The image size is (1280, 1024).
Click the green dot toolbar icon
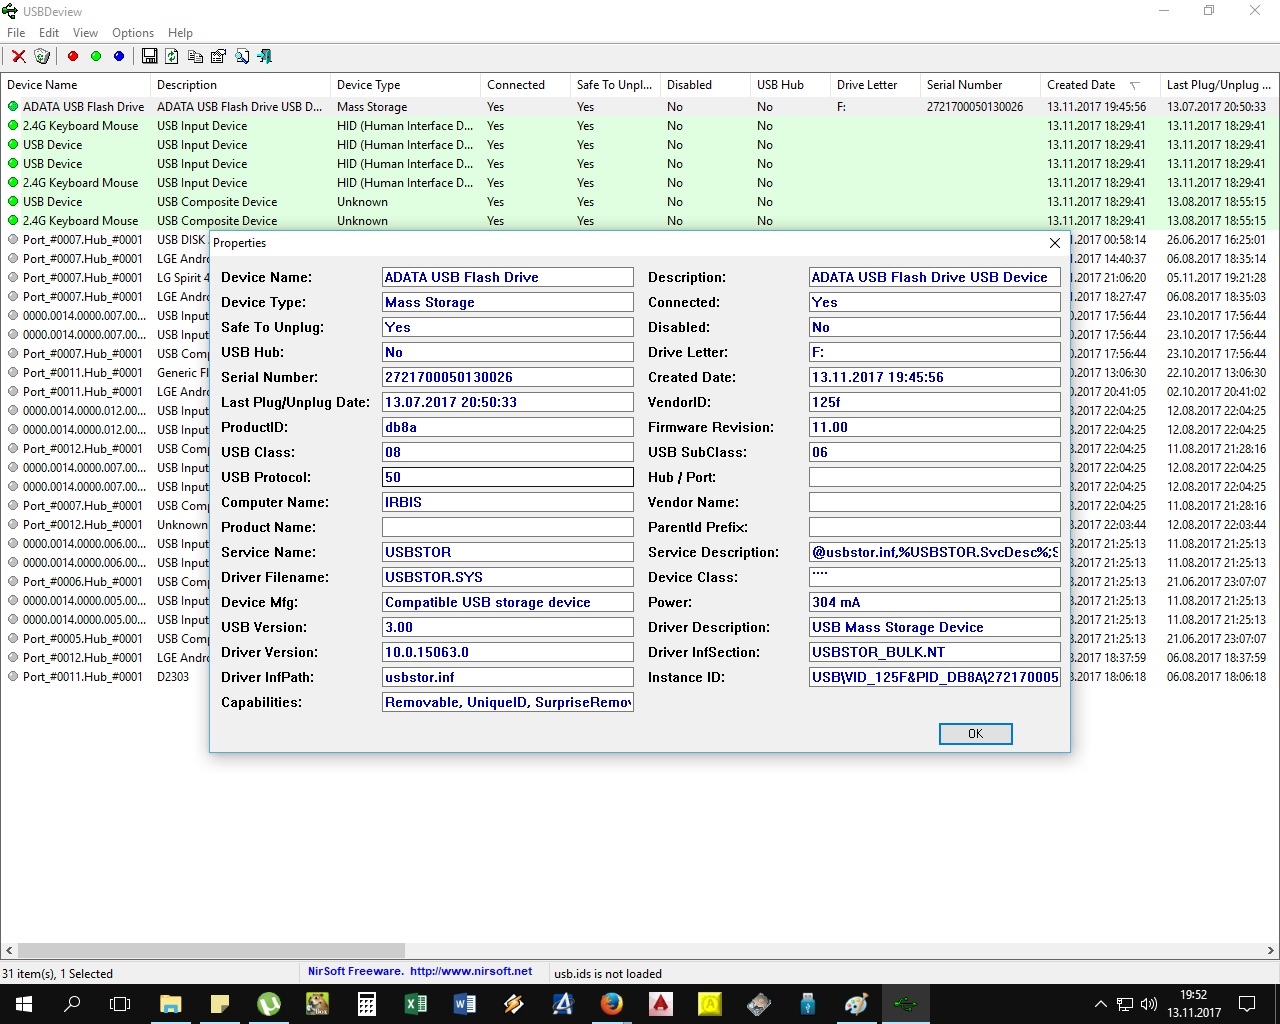[96, 56]
